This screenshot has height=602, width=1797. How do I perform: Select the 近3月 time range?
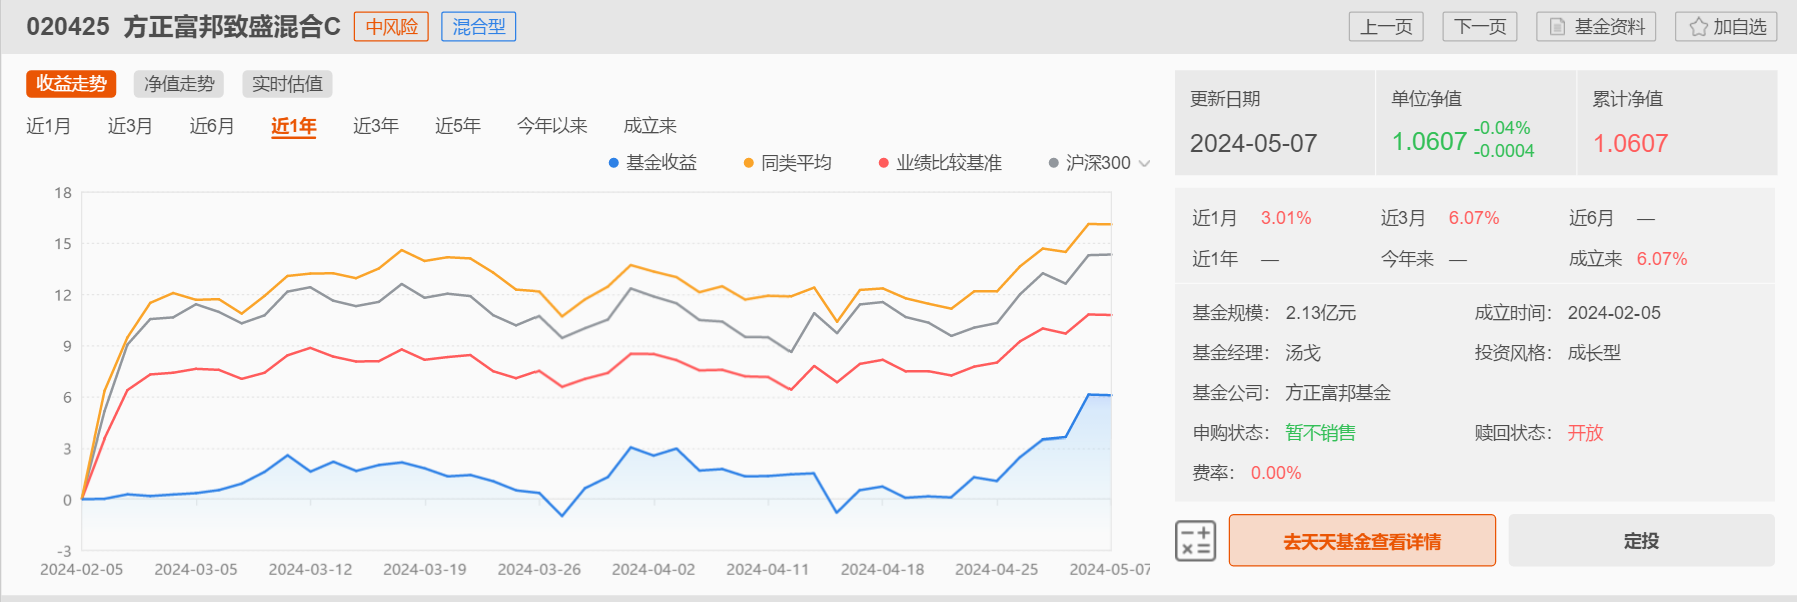point(130,126)
